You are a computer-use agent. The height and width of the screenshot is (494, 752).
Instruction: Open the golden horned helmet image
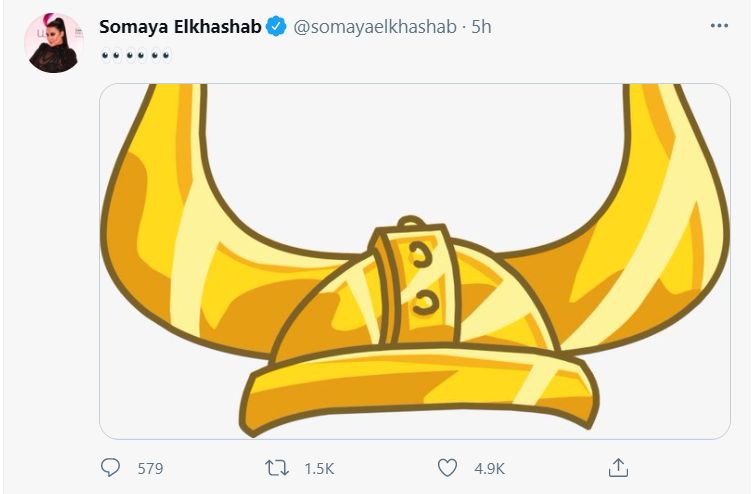click(414, 261)
